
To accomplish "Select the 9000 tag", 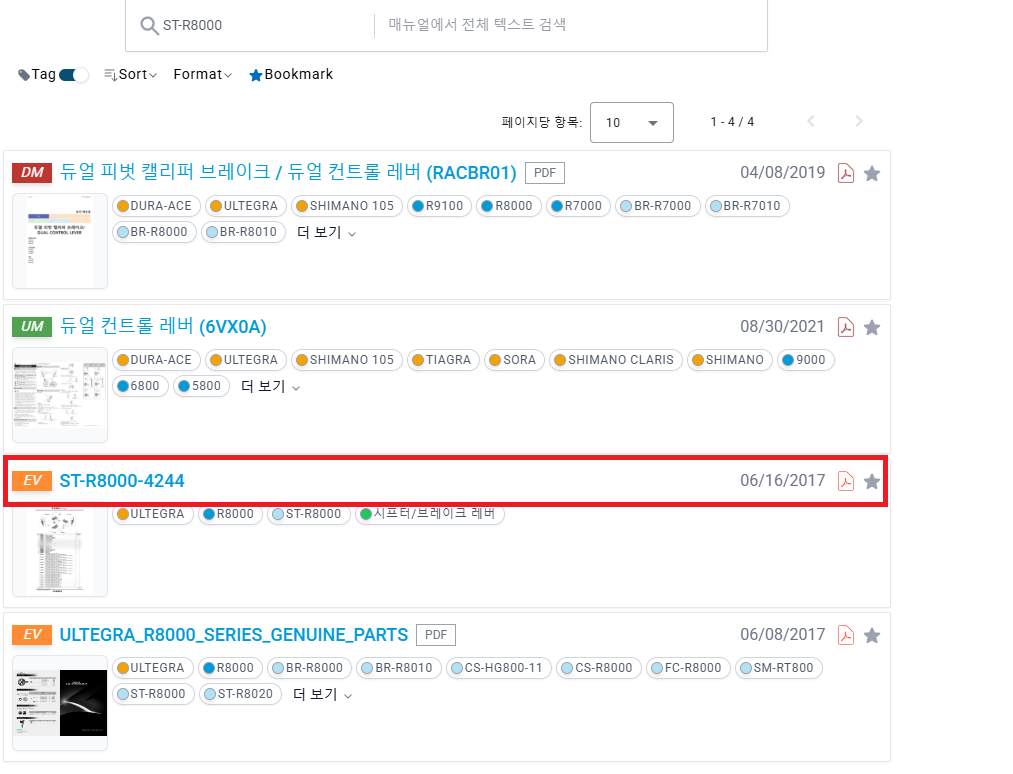I will point(806,359).
